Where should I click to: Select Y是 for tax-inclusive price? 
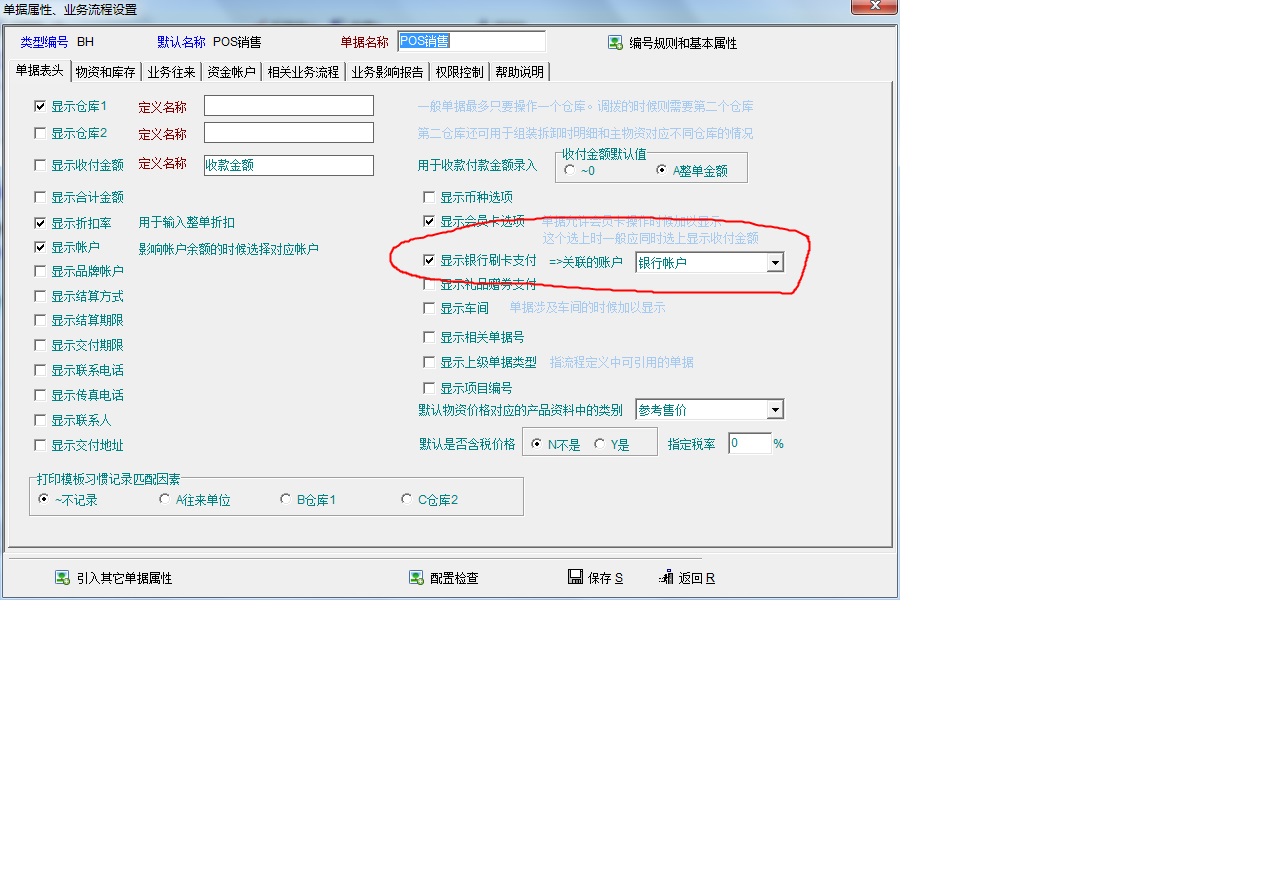pyautogui.click(x=599, y=444)
